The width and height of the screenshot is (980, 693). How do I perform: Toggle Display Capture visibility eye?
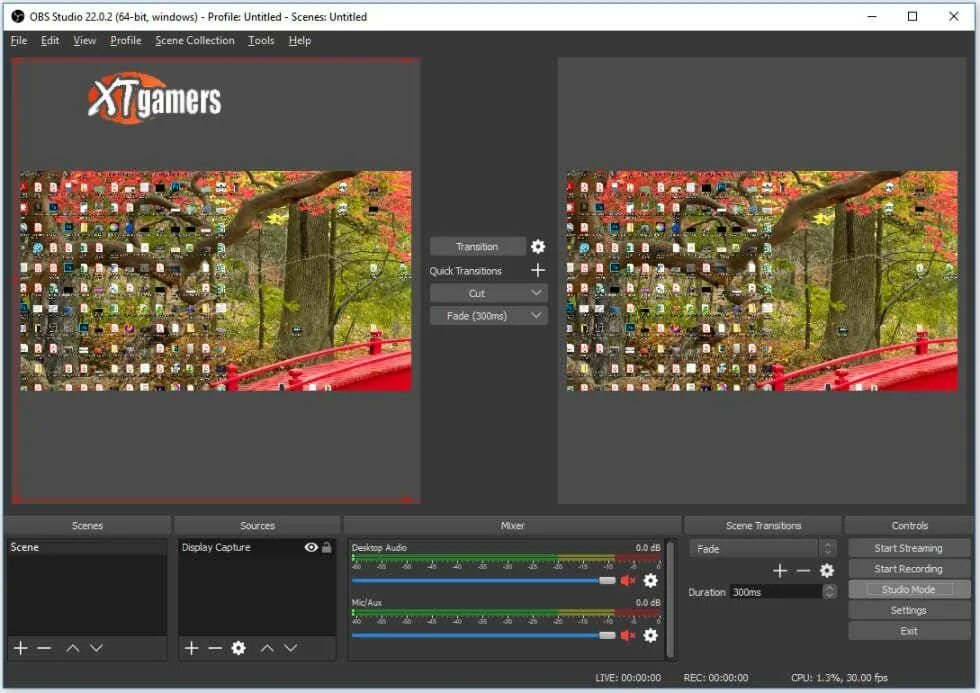coord(311,547)
